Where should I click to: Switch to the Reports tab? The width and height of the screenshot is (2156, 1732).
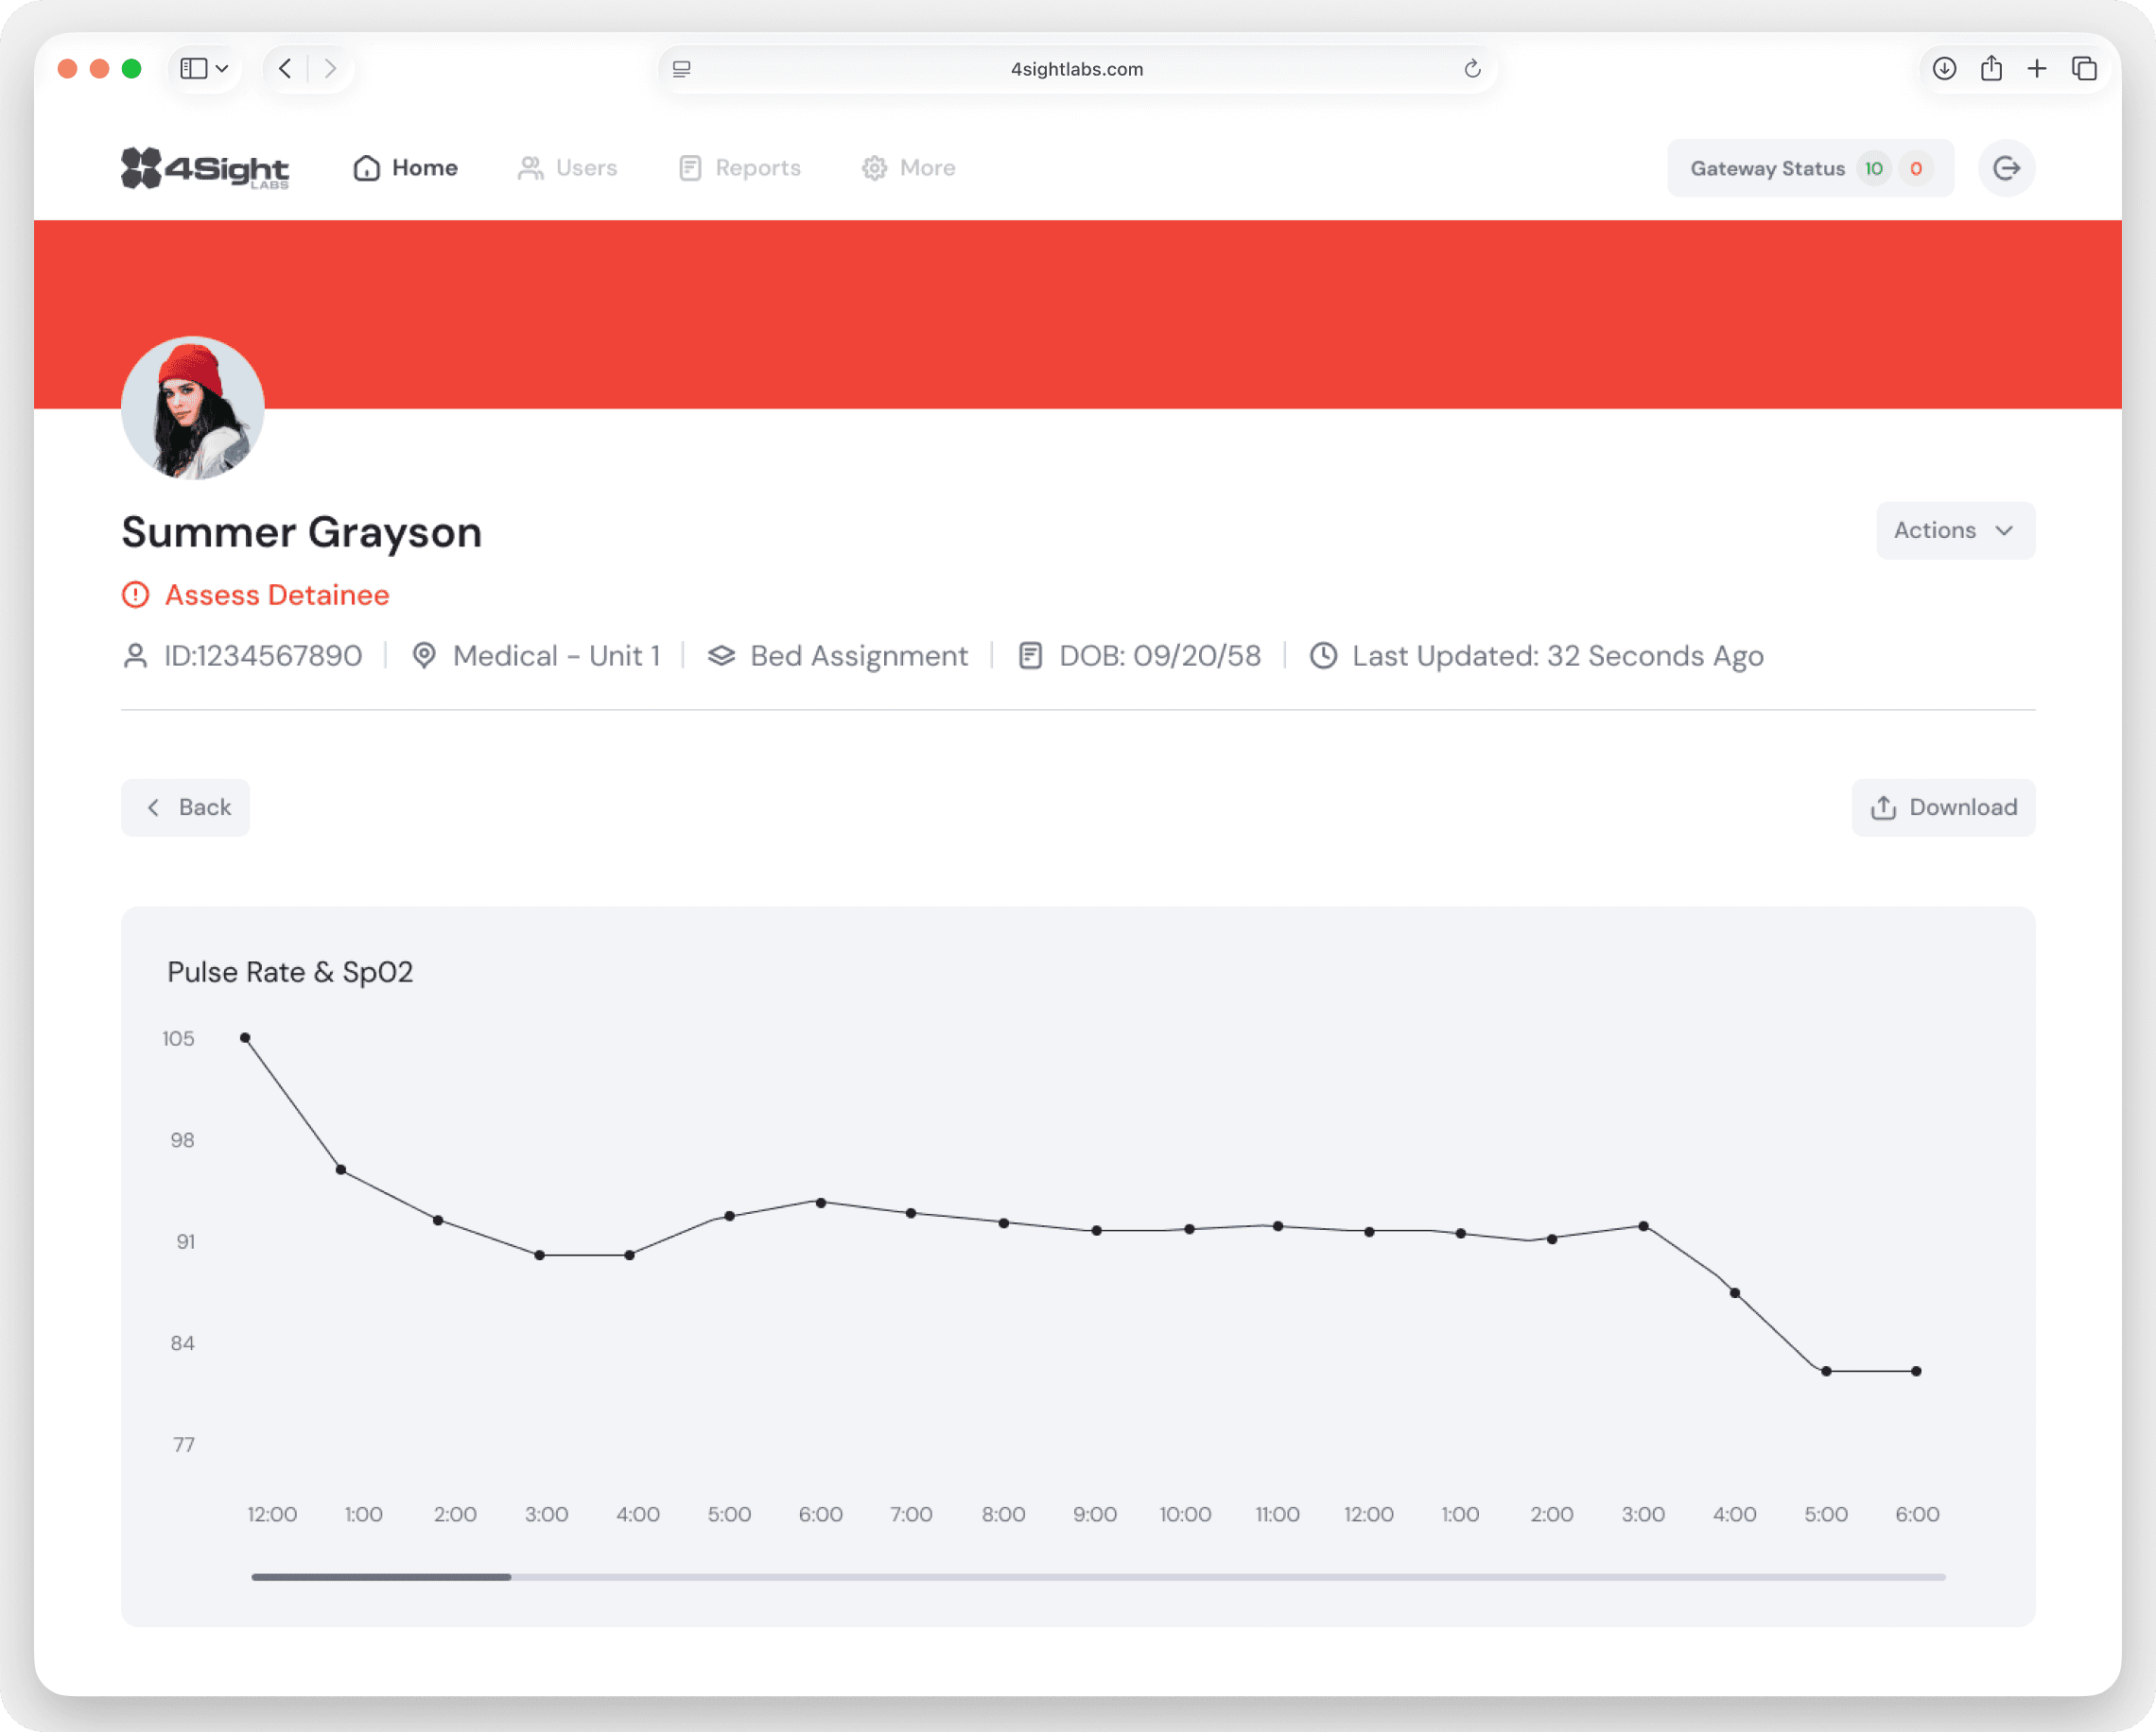739,168
